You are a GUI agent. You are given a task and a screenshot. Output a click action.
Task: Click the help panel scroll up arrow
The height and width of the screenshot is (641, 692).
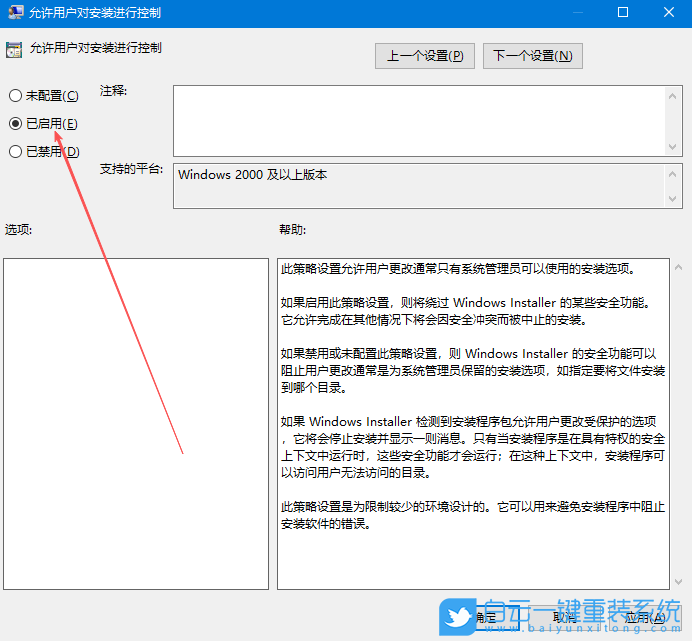[x=678, y=267]
